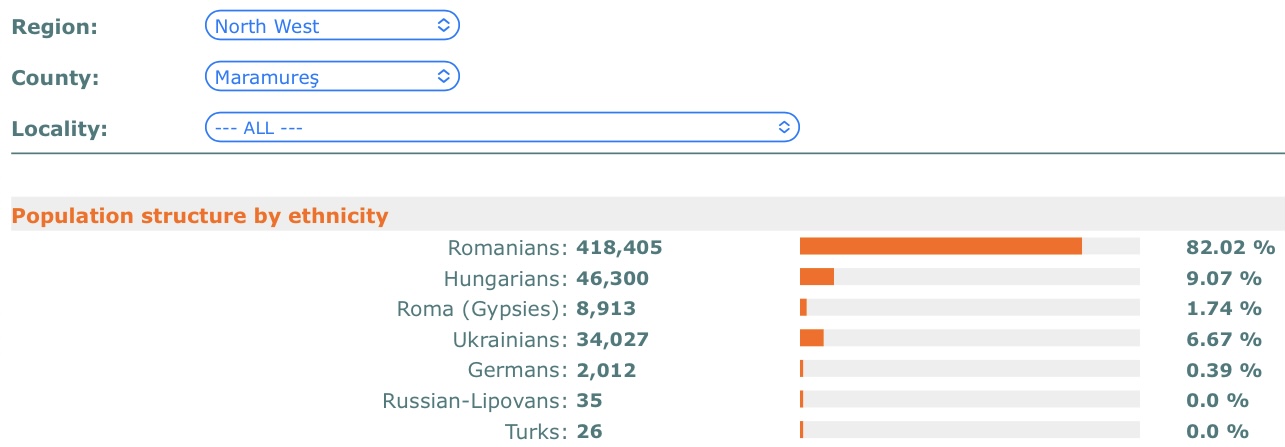Click the Romanians orange percentage bar

941,246
